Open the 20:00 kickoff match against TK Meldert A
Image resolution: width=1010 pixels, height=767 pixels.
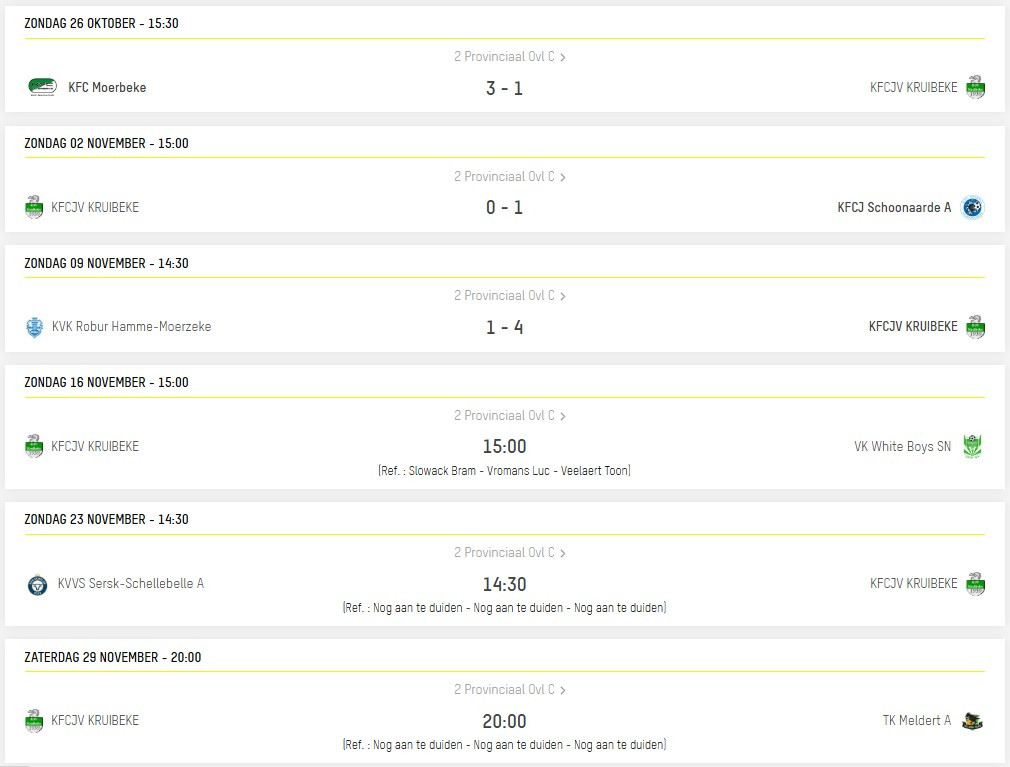point(504,721)
